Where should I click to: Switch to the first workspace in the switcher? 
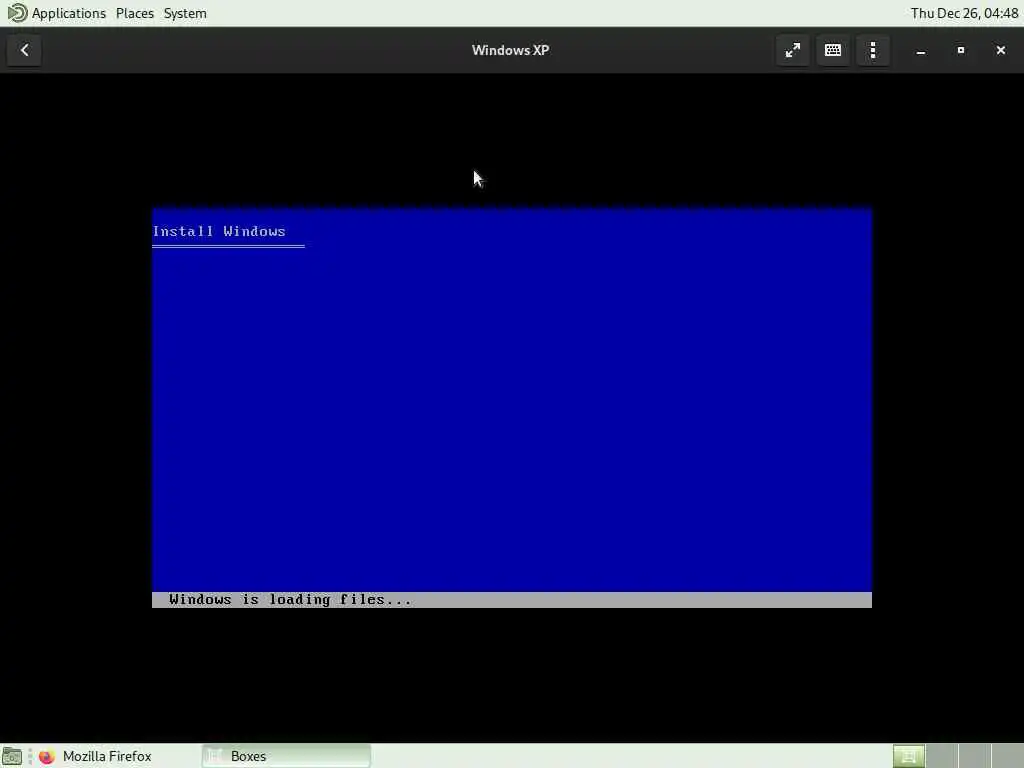[x=908, y=756]
